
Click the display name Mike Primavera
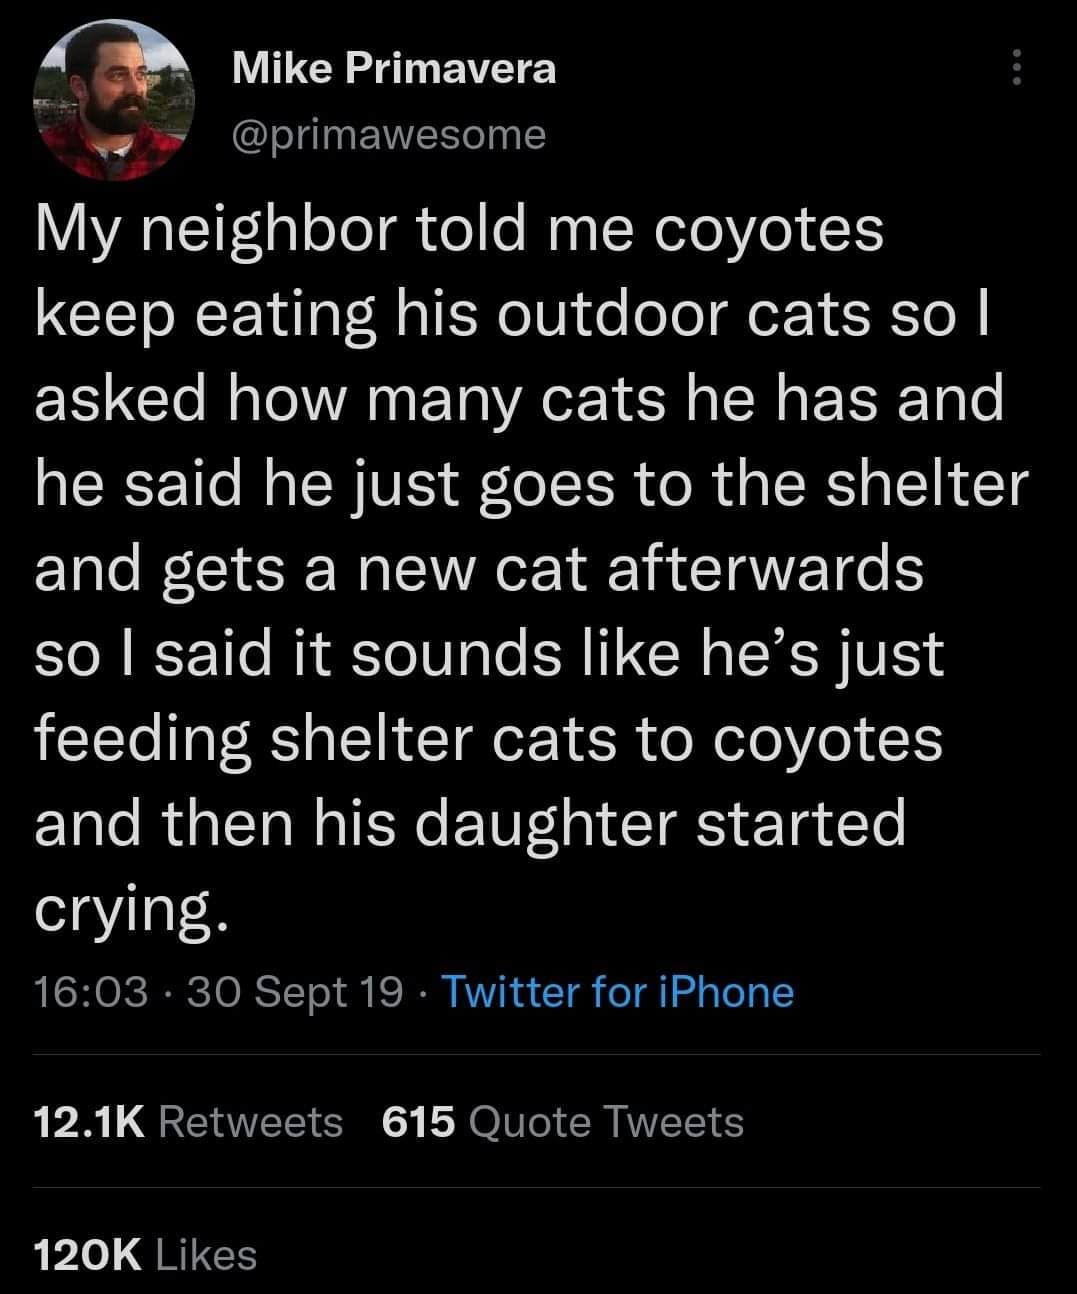393,68
